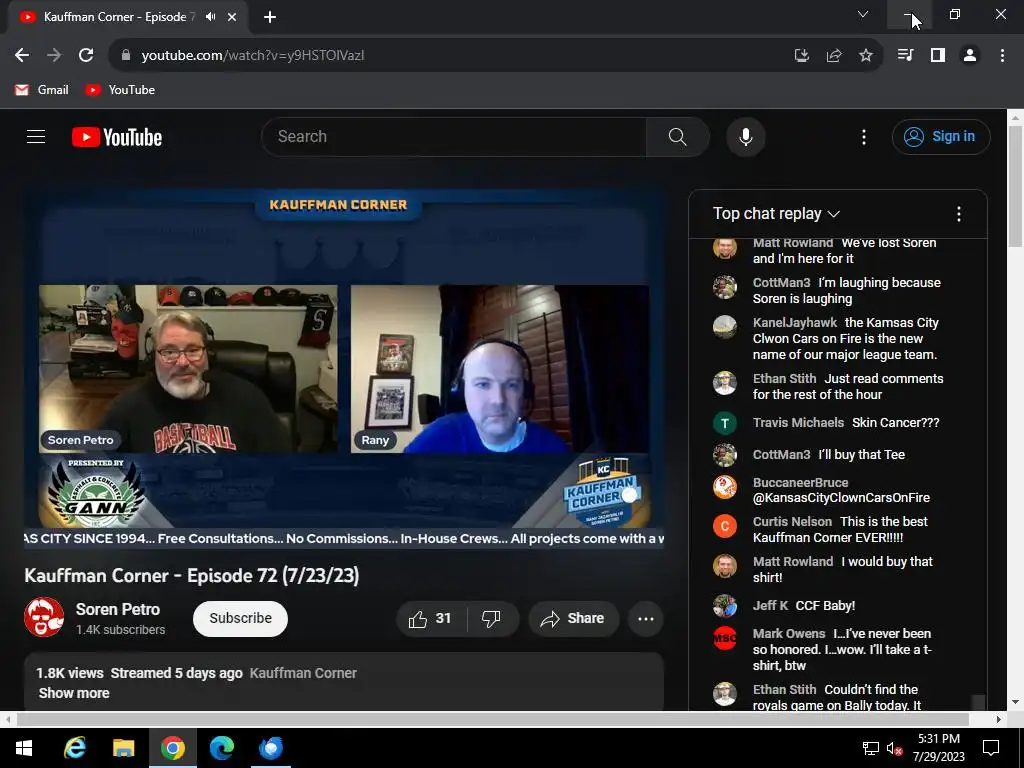Share this page icon in address bar

click(833, 56)
